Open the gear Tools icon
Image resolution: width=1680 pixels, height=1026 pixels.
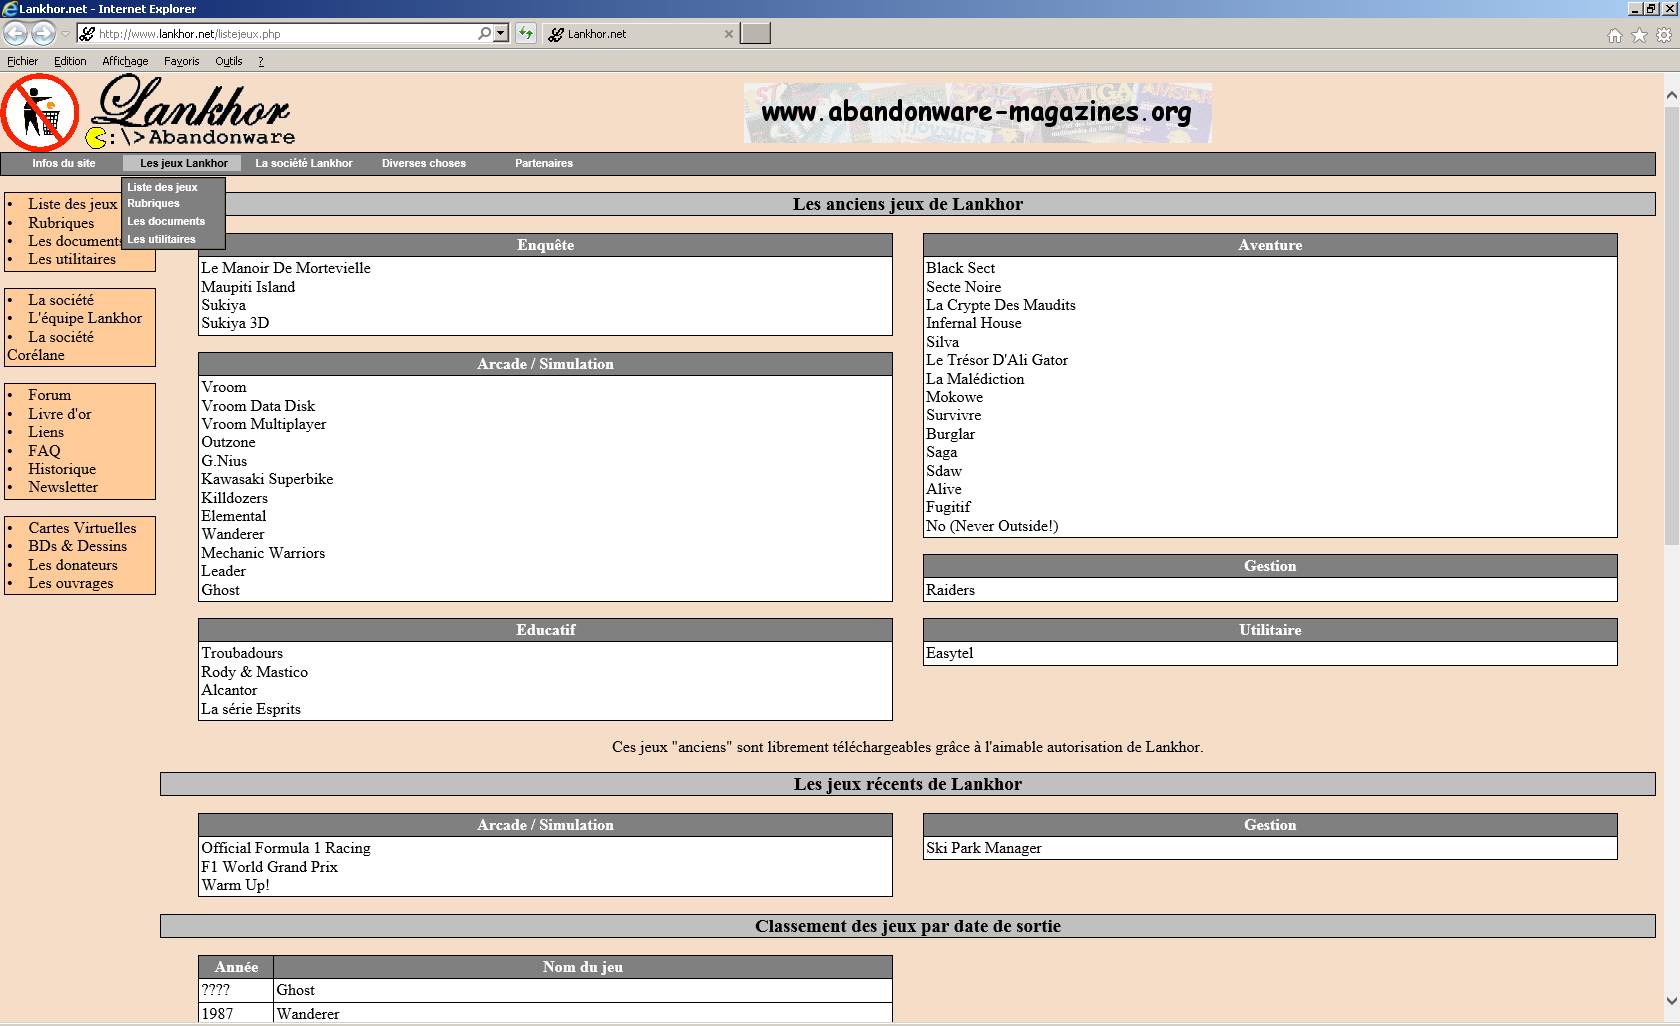pos(1664,35)
